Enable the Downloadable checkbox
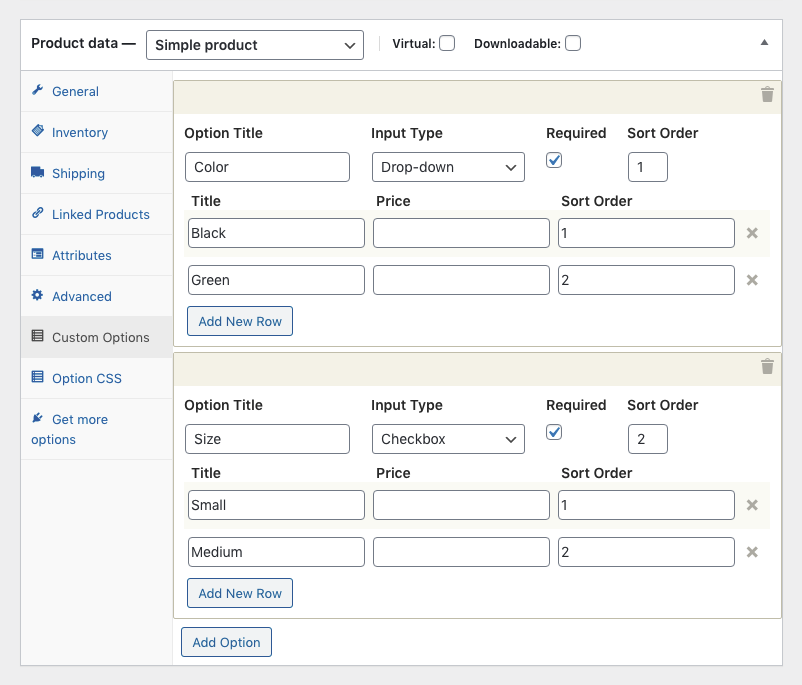Screen dimensions: 802x685 point(573,44)
